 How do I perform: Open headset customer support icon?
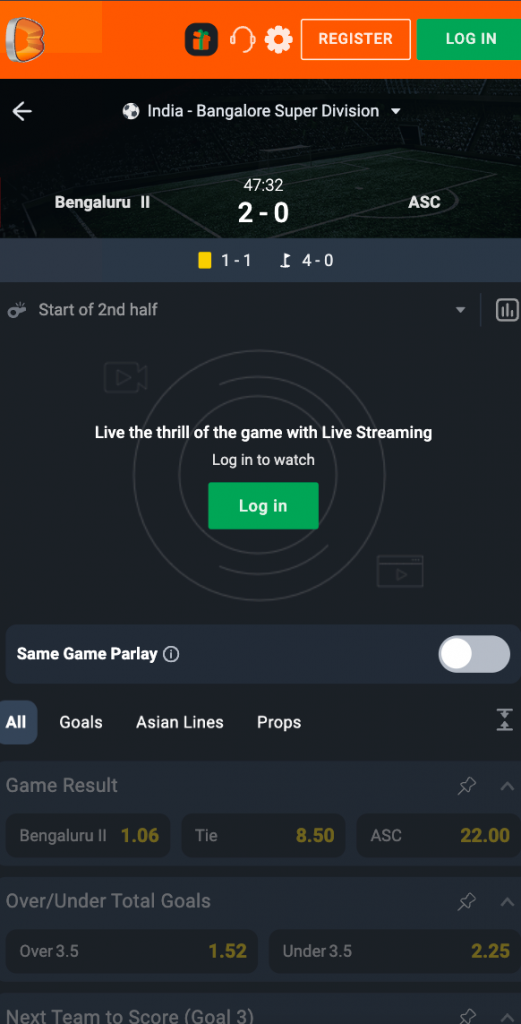click(242, 40)
